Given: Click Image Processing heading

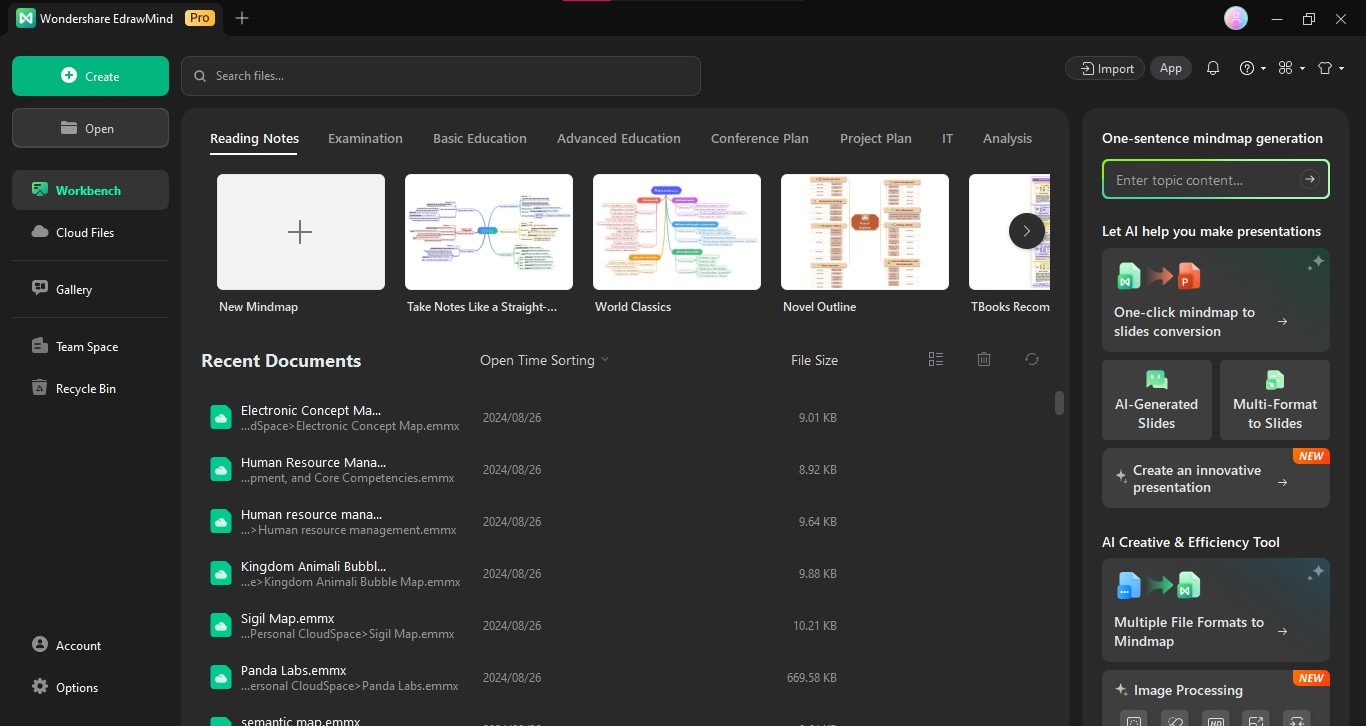Looking at the screenshot, I should point(1188,690).
